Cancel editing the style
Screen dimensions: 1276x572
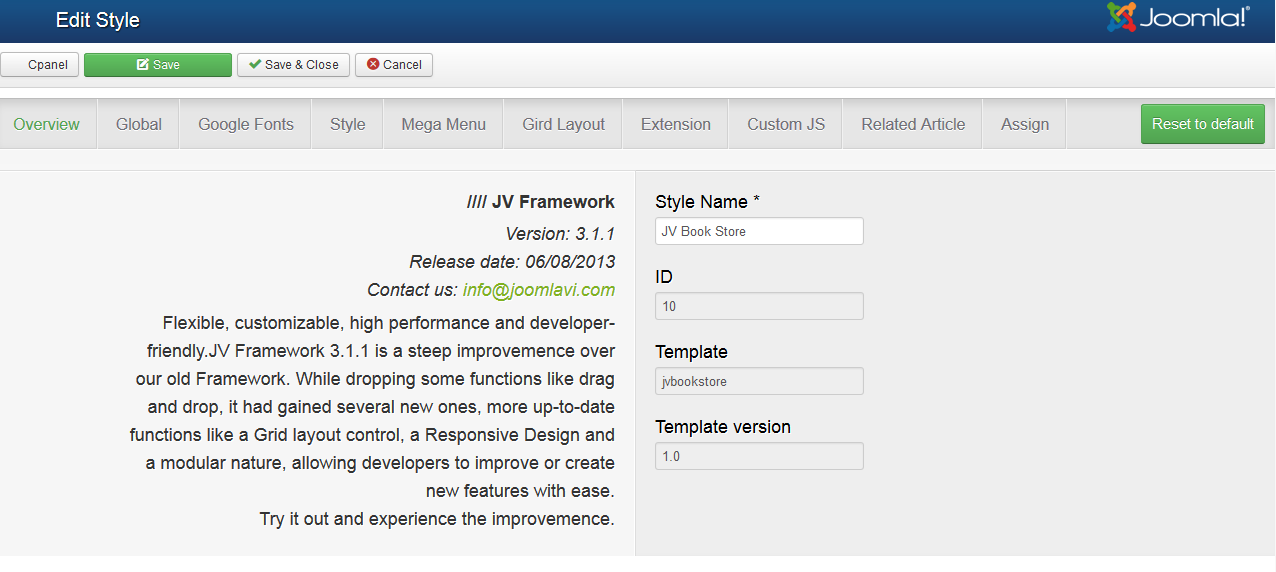coord(394,65)
